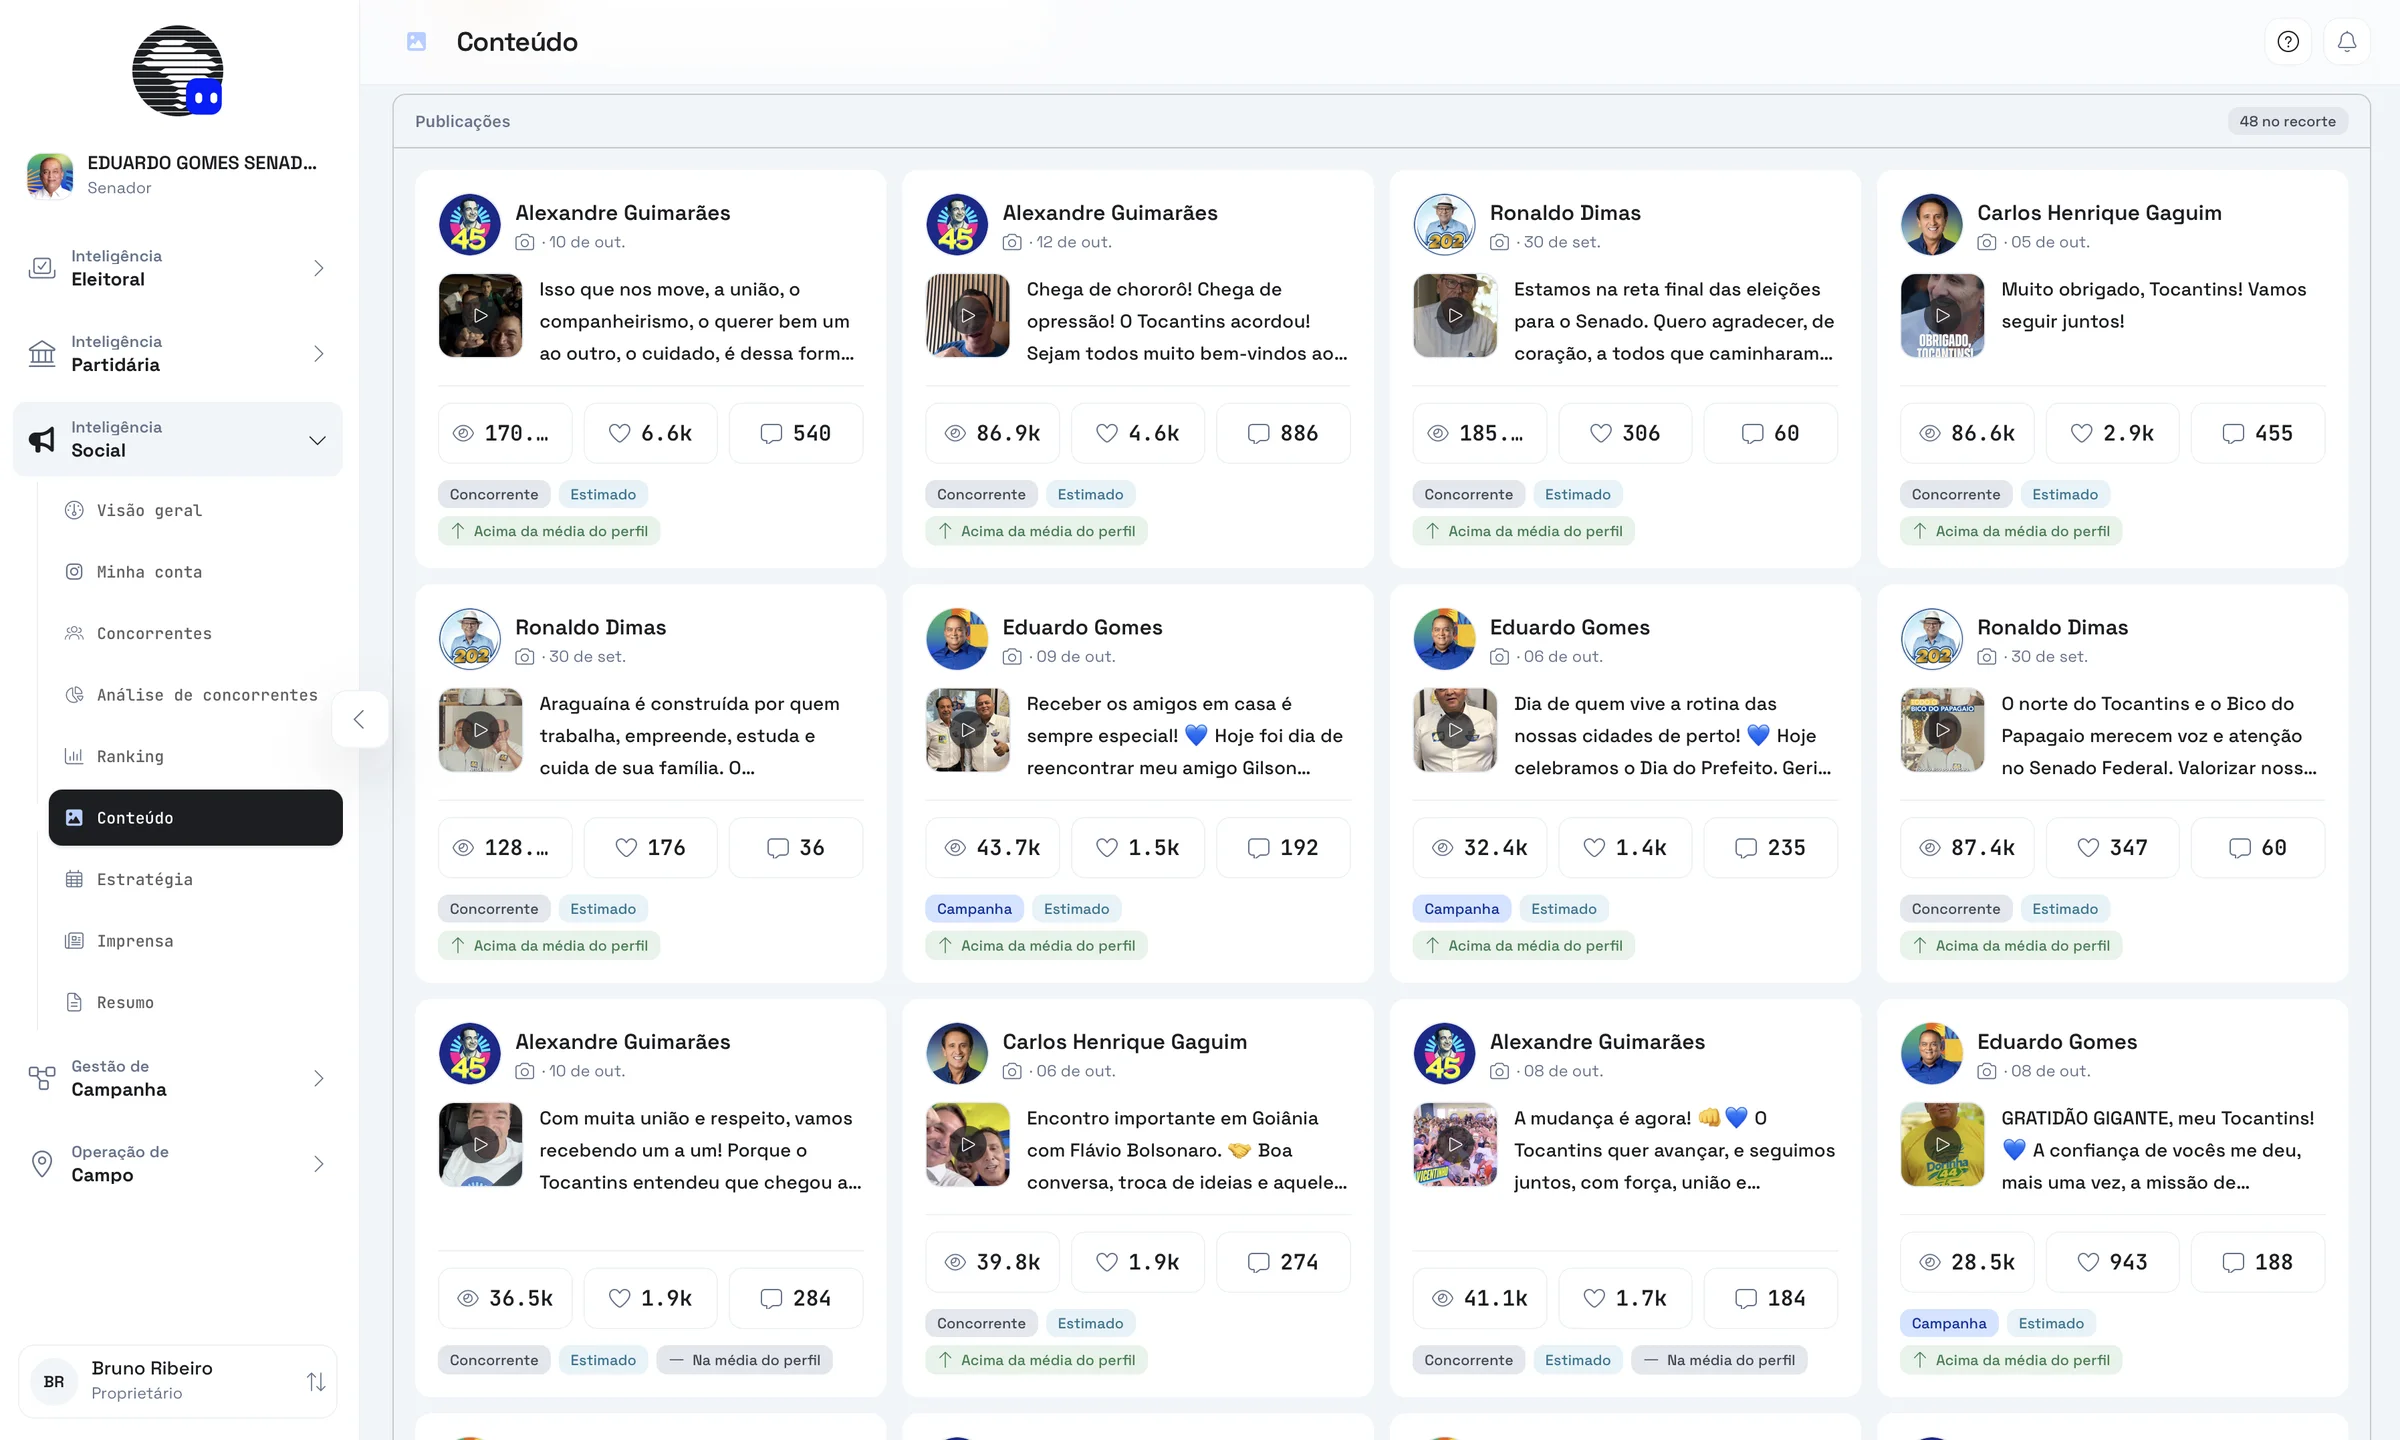This screenshot has height=1440, width=2400.
Task: Select the active Conteúdo menu item
Action: [x=195, y=818]
